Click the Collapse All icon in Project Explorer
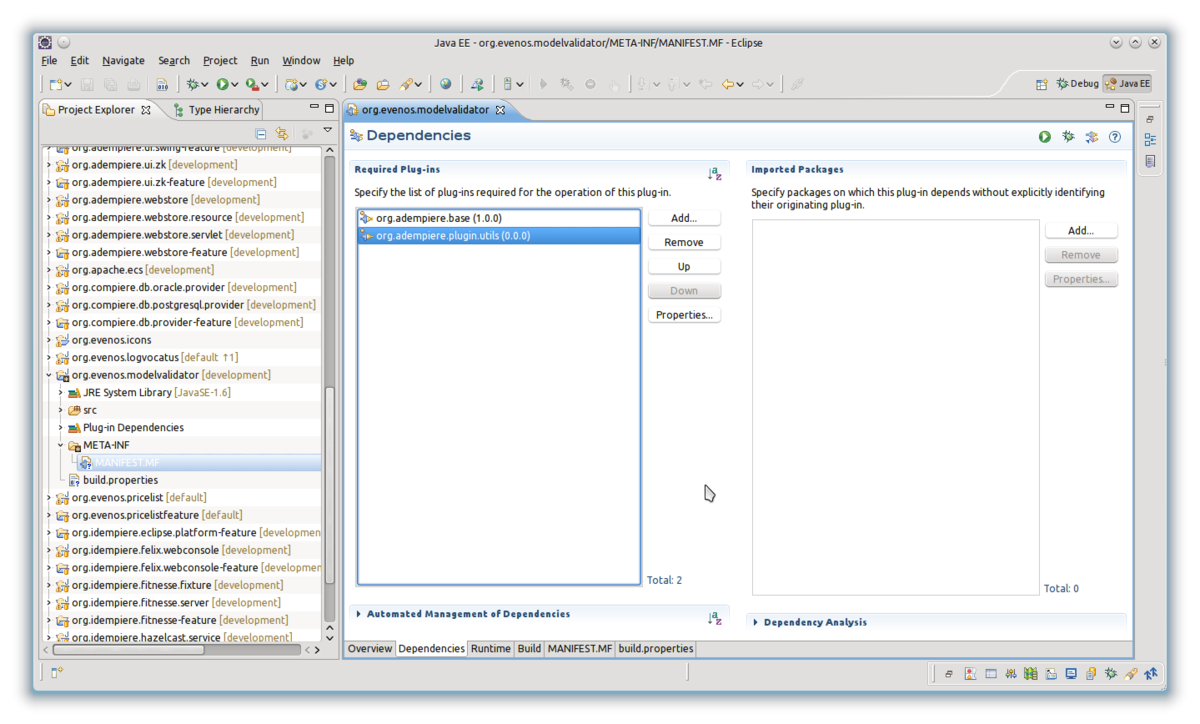Image resolution: width=1200 pixels, height=724 pixels. tap(261, 133)
